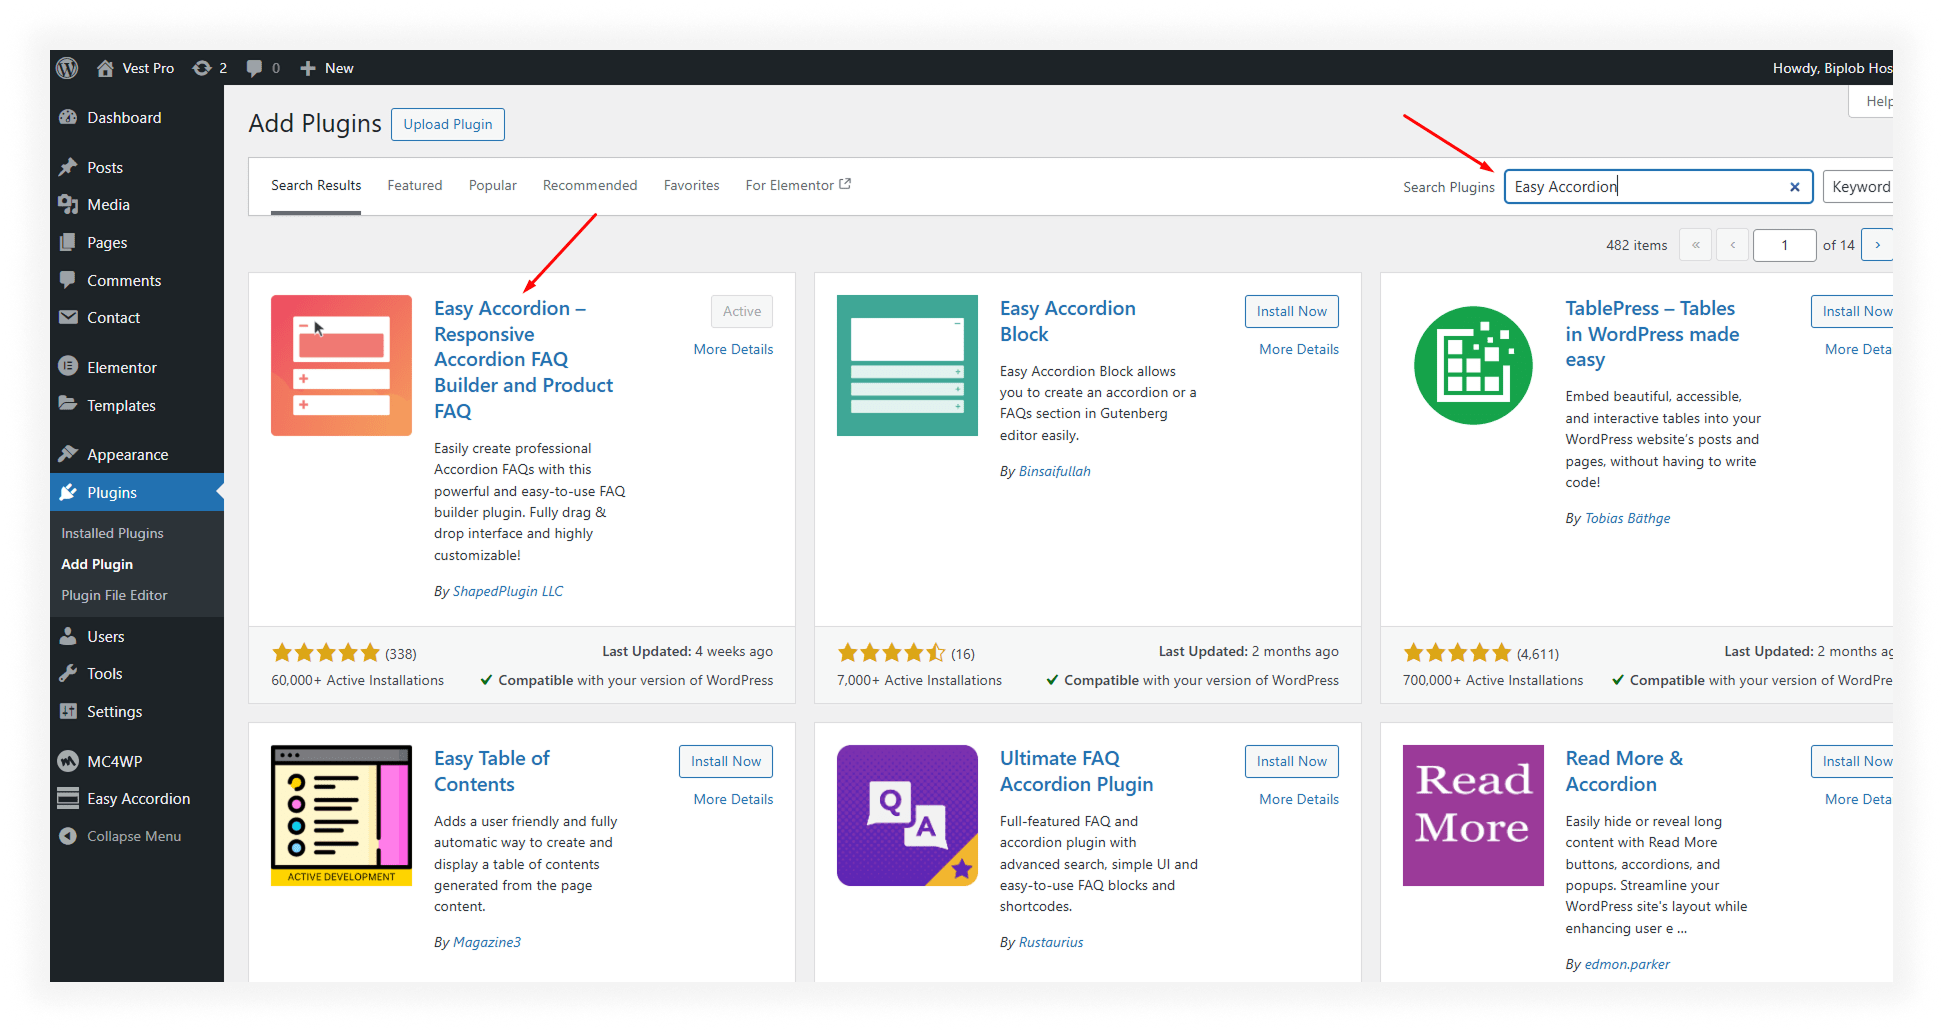Click TablePress green plugin thumbnail
Image resolution: width=1943 pixels, height=1032 pixels.
click(x=1473, y=365)
